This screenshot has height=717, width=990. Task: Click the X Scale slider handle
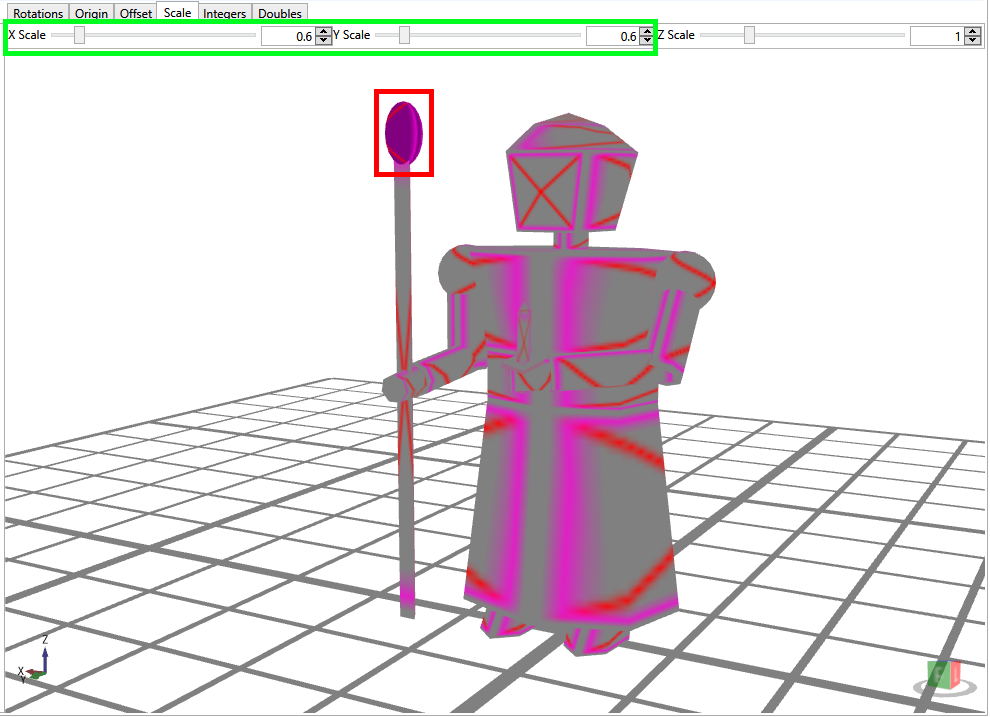[79, 36]
